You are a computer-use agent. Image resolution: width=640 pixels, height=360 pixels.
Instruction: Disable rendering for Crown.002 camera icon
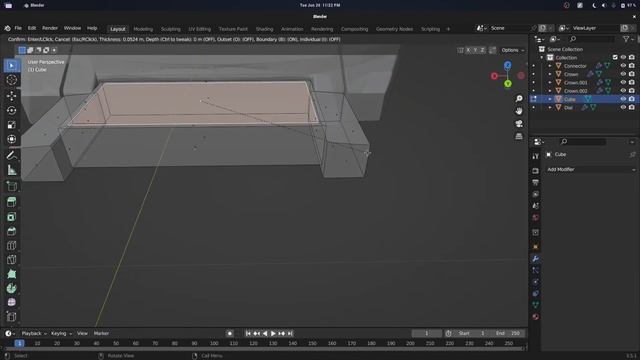click(631, 91)
